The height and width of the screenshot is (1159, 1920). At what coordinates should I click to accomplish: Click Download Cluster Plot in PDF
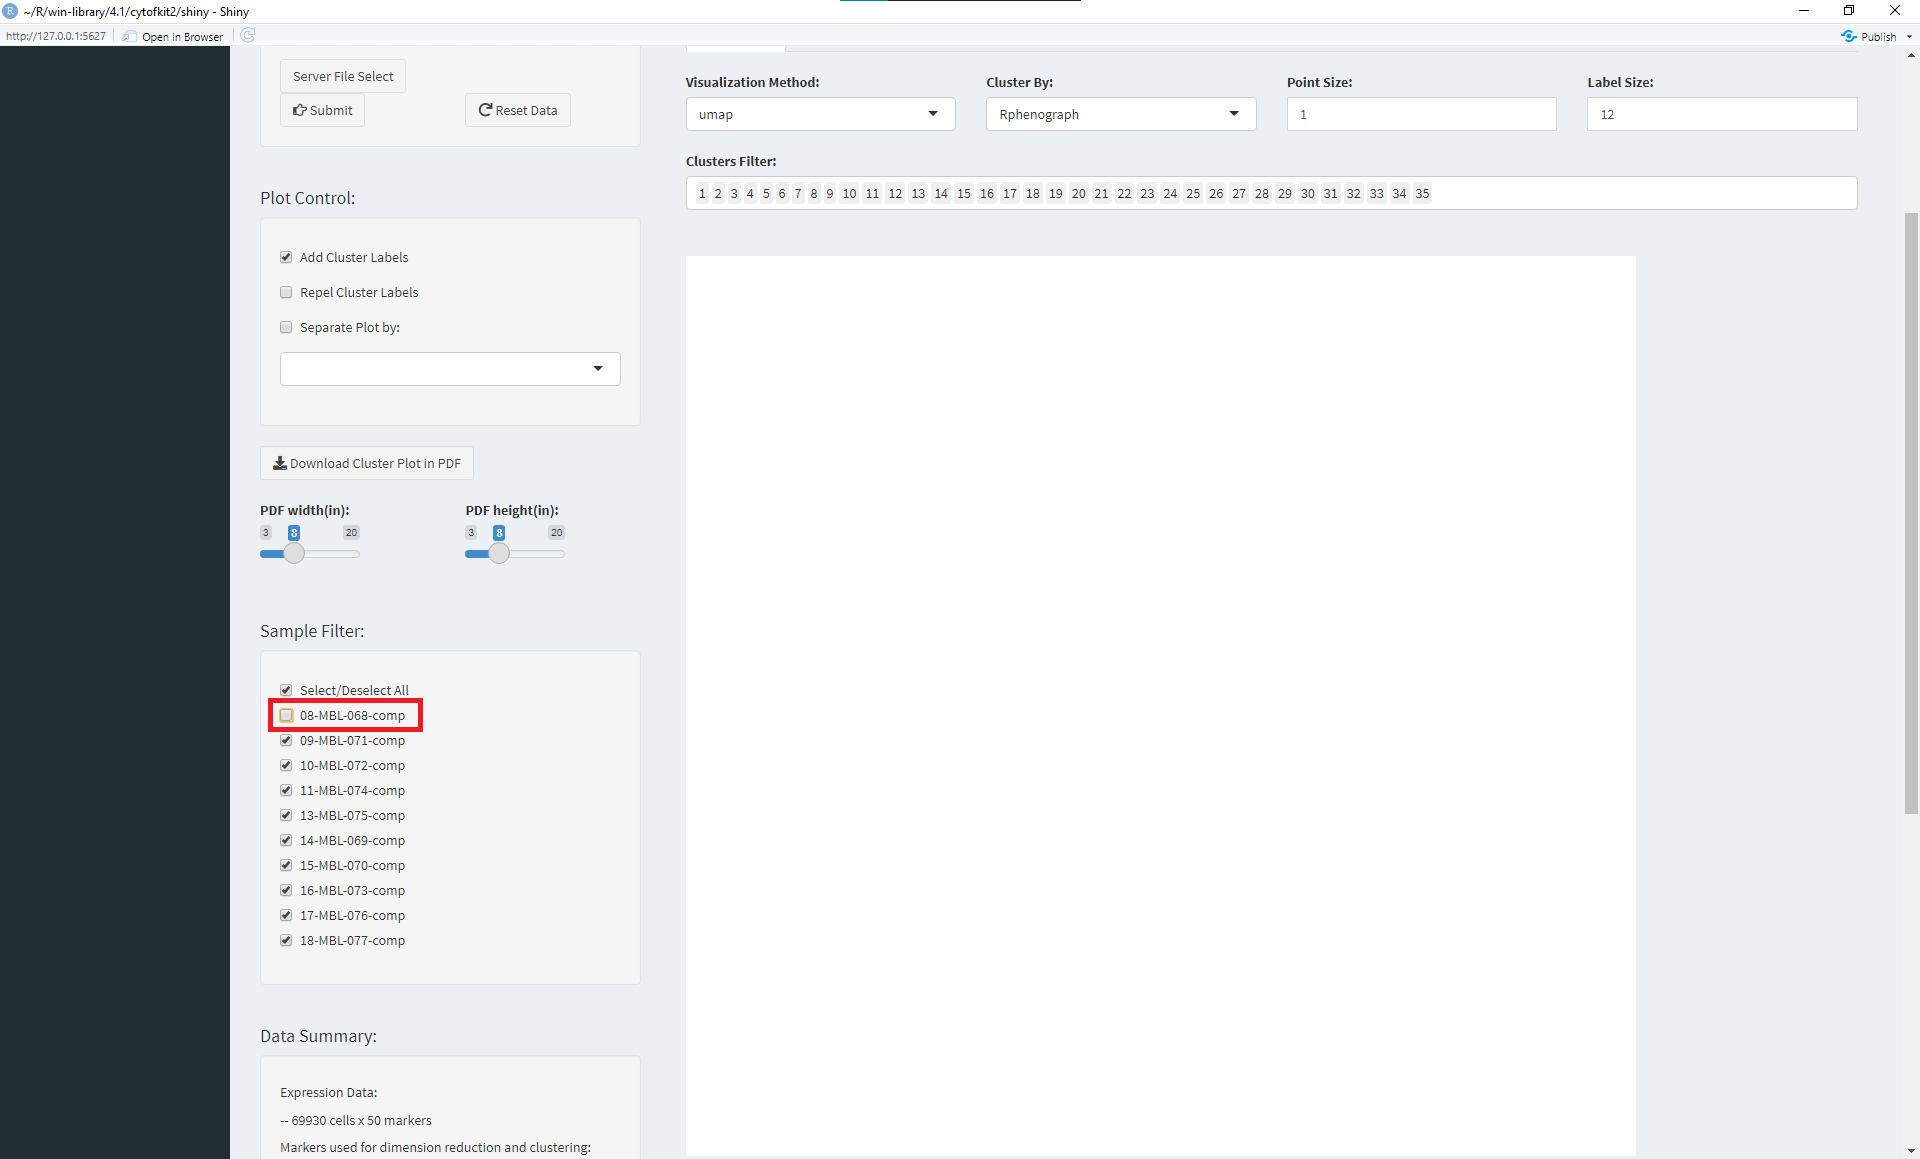point(367,463)
